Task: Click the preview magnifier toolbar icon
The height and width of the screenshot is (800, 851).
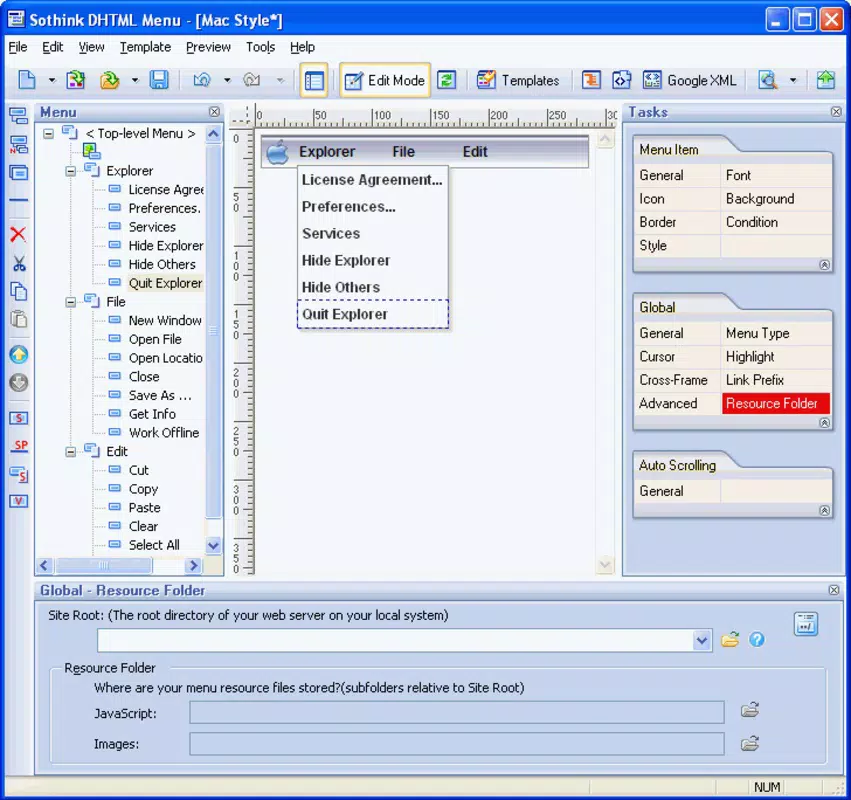Action: click(768, 80)
